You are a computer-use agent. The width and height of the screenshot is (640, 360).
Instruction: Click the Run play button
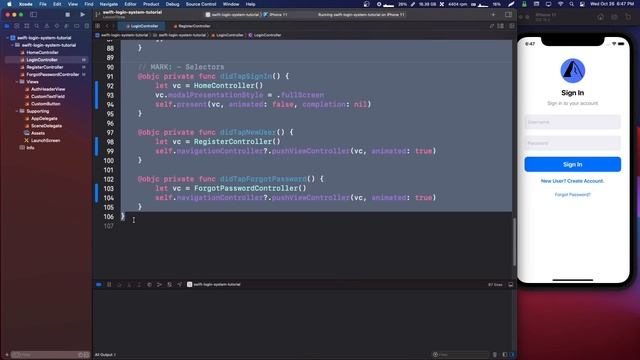point(82,15)
